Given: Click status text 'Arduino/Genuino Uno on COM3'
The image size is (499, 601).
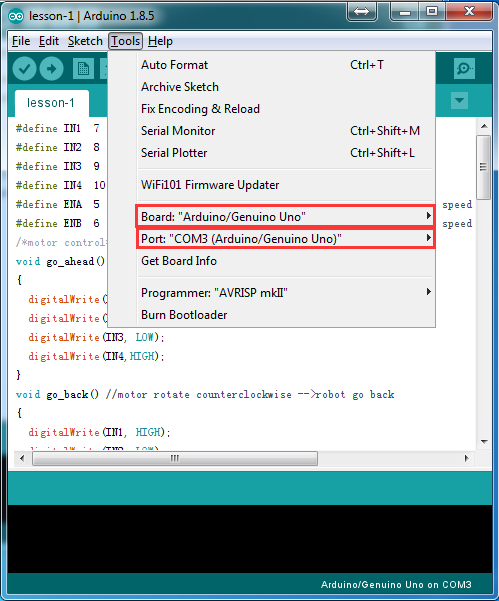Looking at the screenshot, I should pyautogui.click(x=396, y=585).
